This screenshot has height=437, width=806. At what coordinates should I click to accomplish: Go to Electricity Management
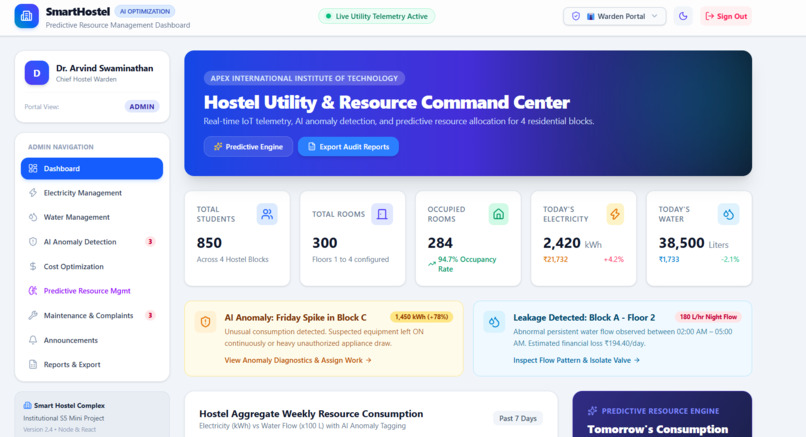click(92, 193)
